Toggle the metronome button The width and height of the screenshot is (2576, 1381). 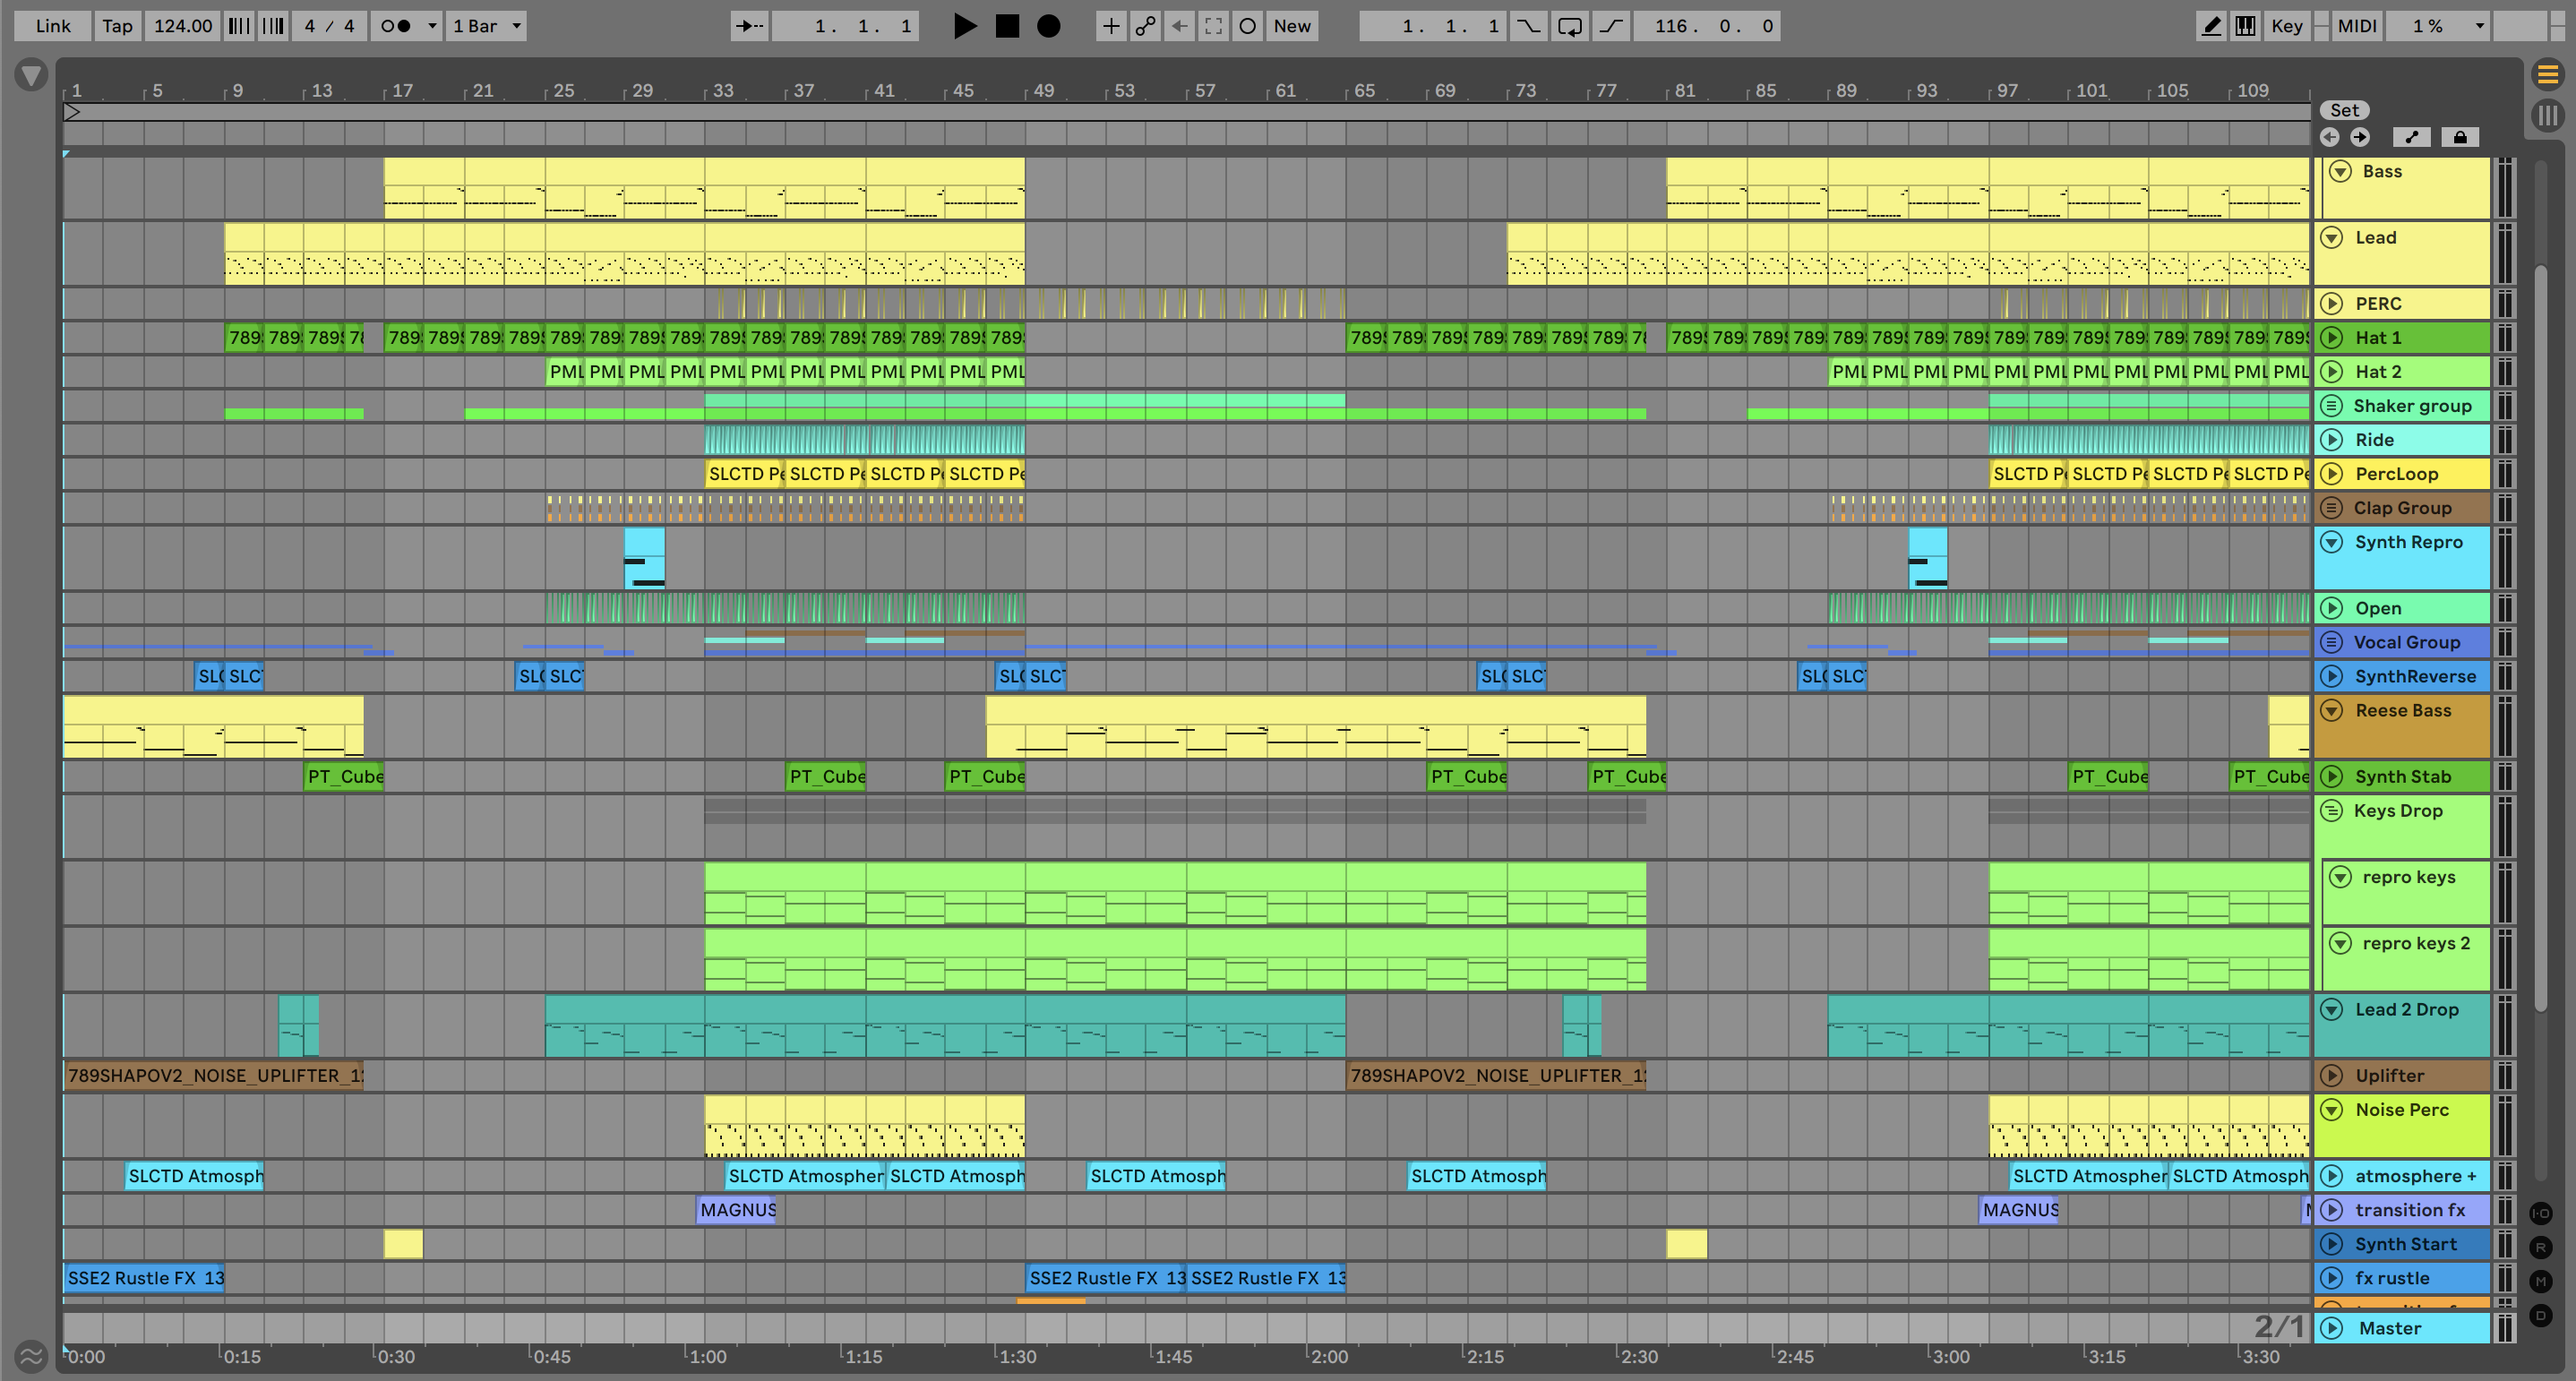click(397, 26)
